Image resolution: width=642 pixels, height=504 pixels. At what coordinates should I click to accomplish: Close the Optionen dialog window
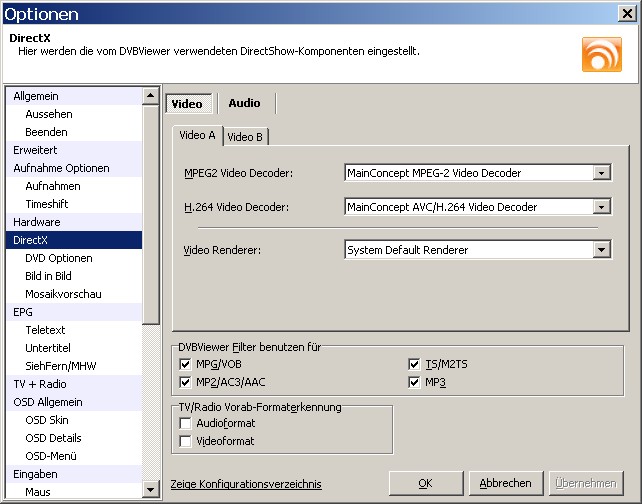[x=627, y=14]
